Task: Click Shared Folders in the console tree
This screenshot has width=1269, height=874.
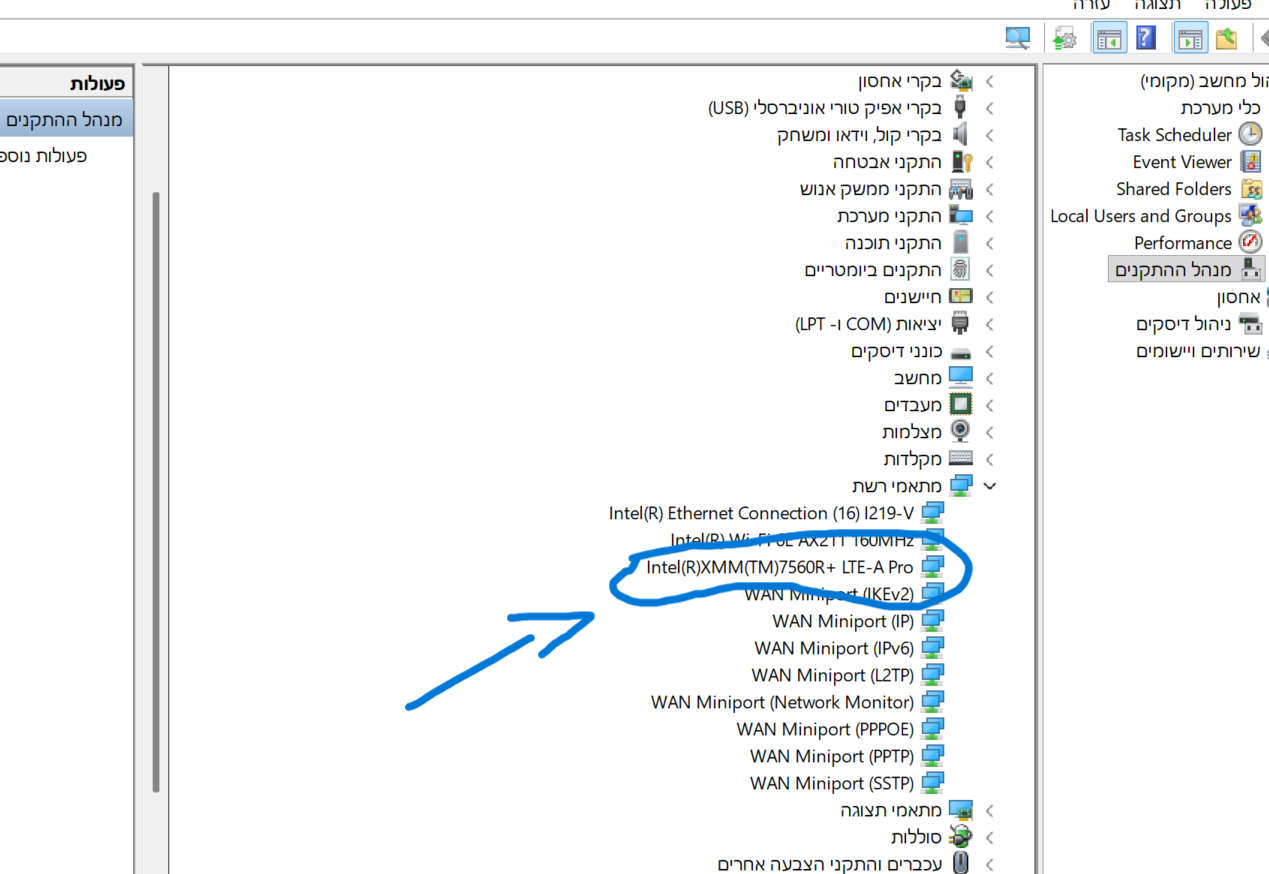Action: (1173, 189)
